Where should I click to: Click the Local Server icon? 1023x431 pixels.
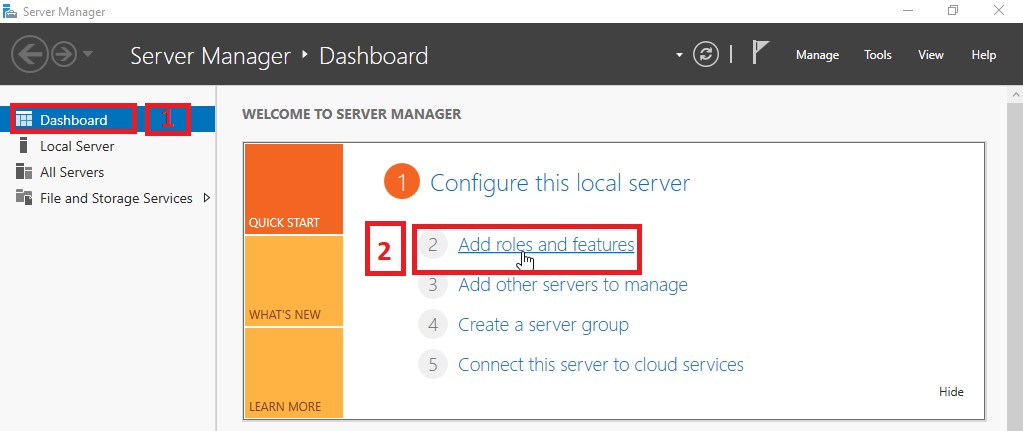23,145
